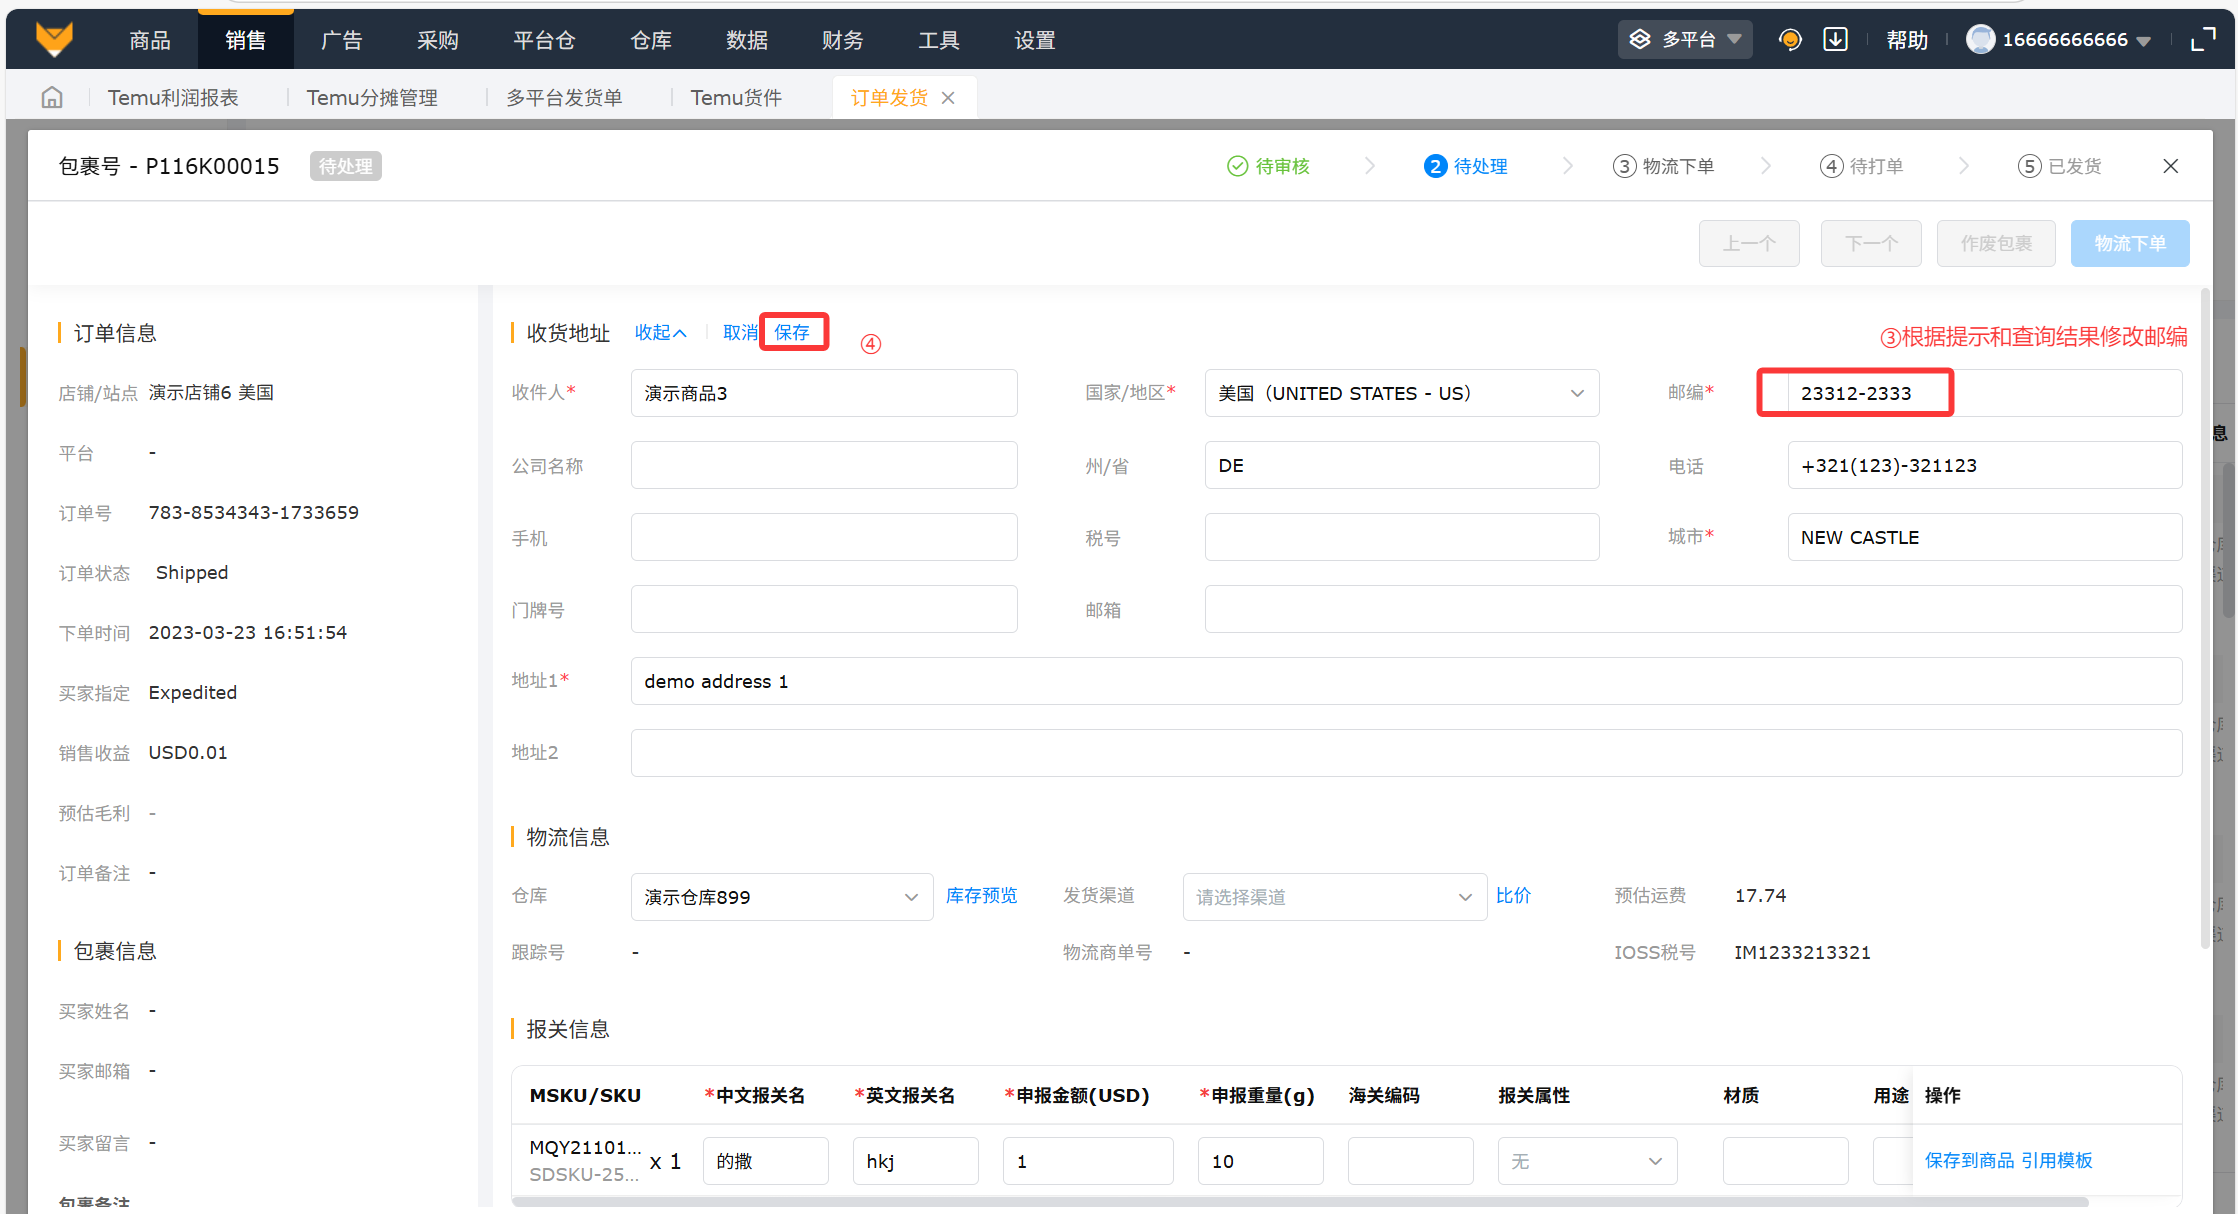Collapse the address section via 收起
2238x1214 pixels.
pyautogui.click(x=660, y=333)
